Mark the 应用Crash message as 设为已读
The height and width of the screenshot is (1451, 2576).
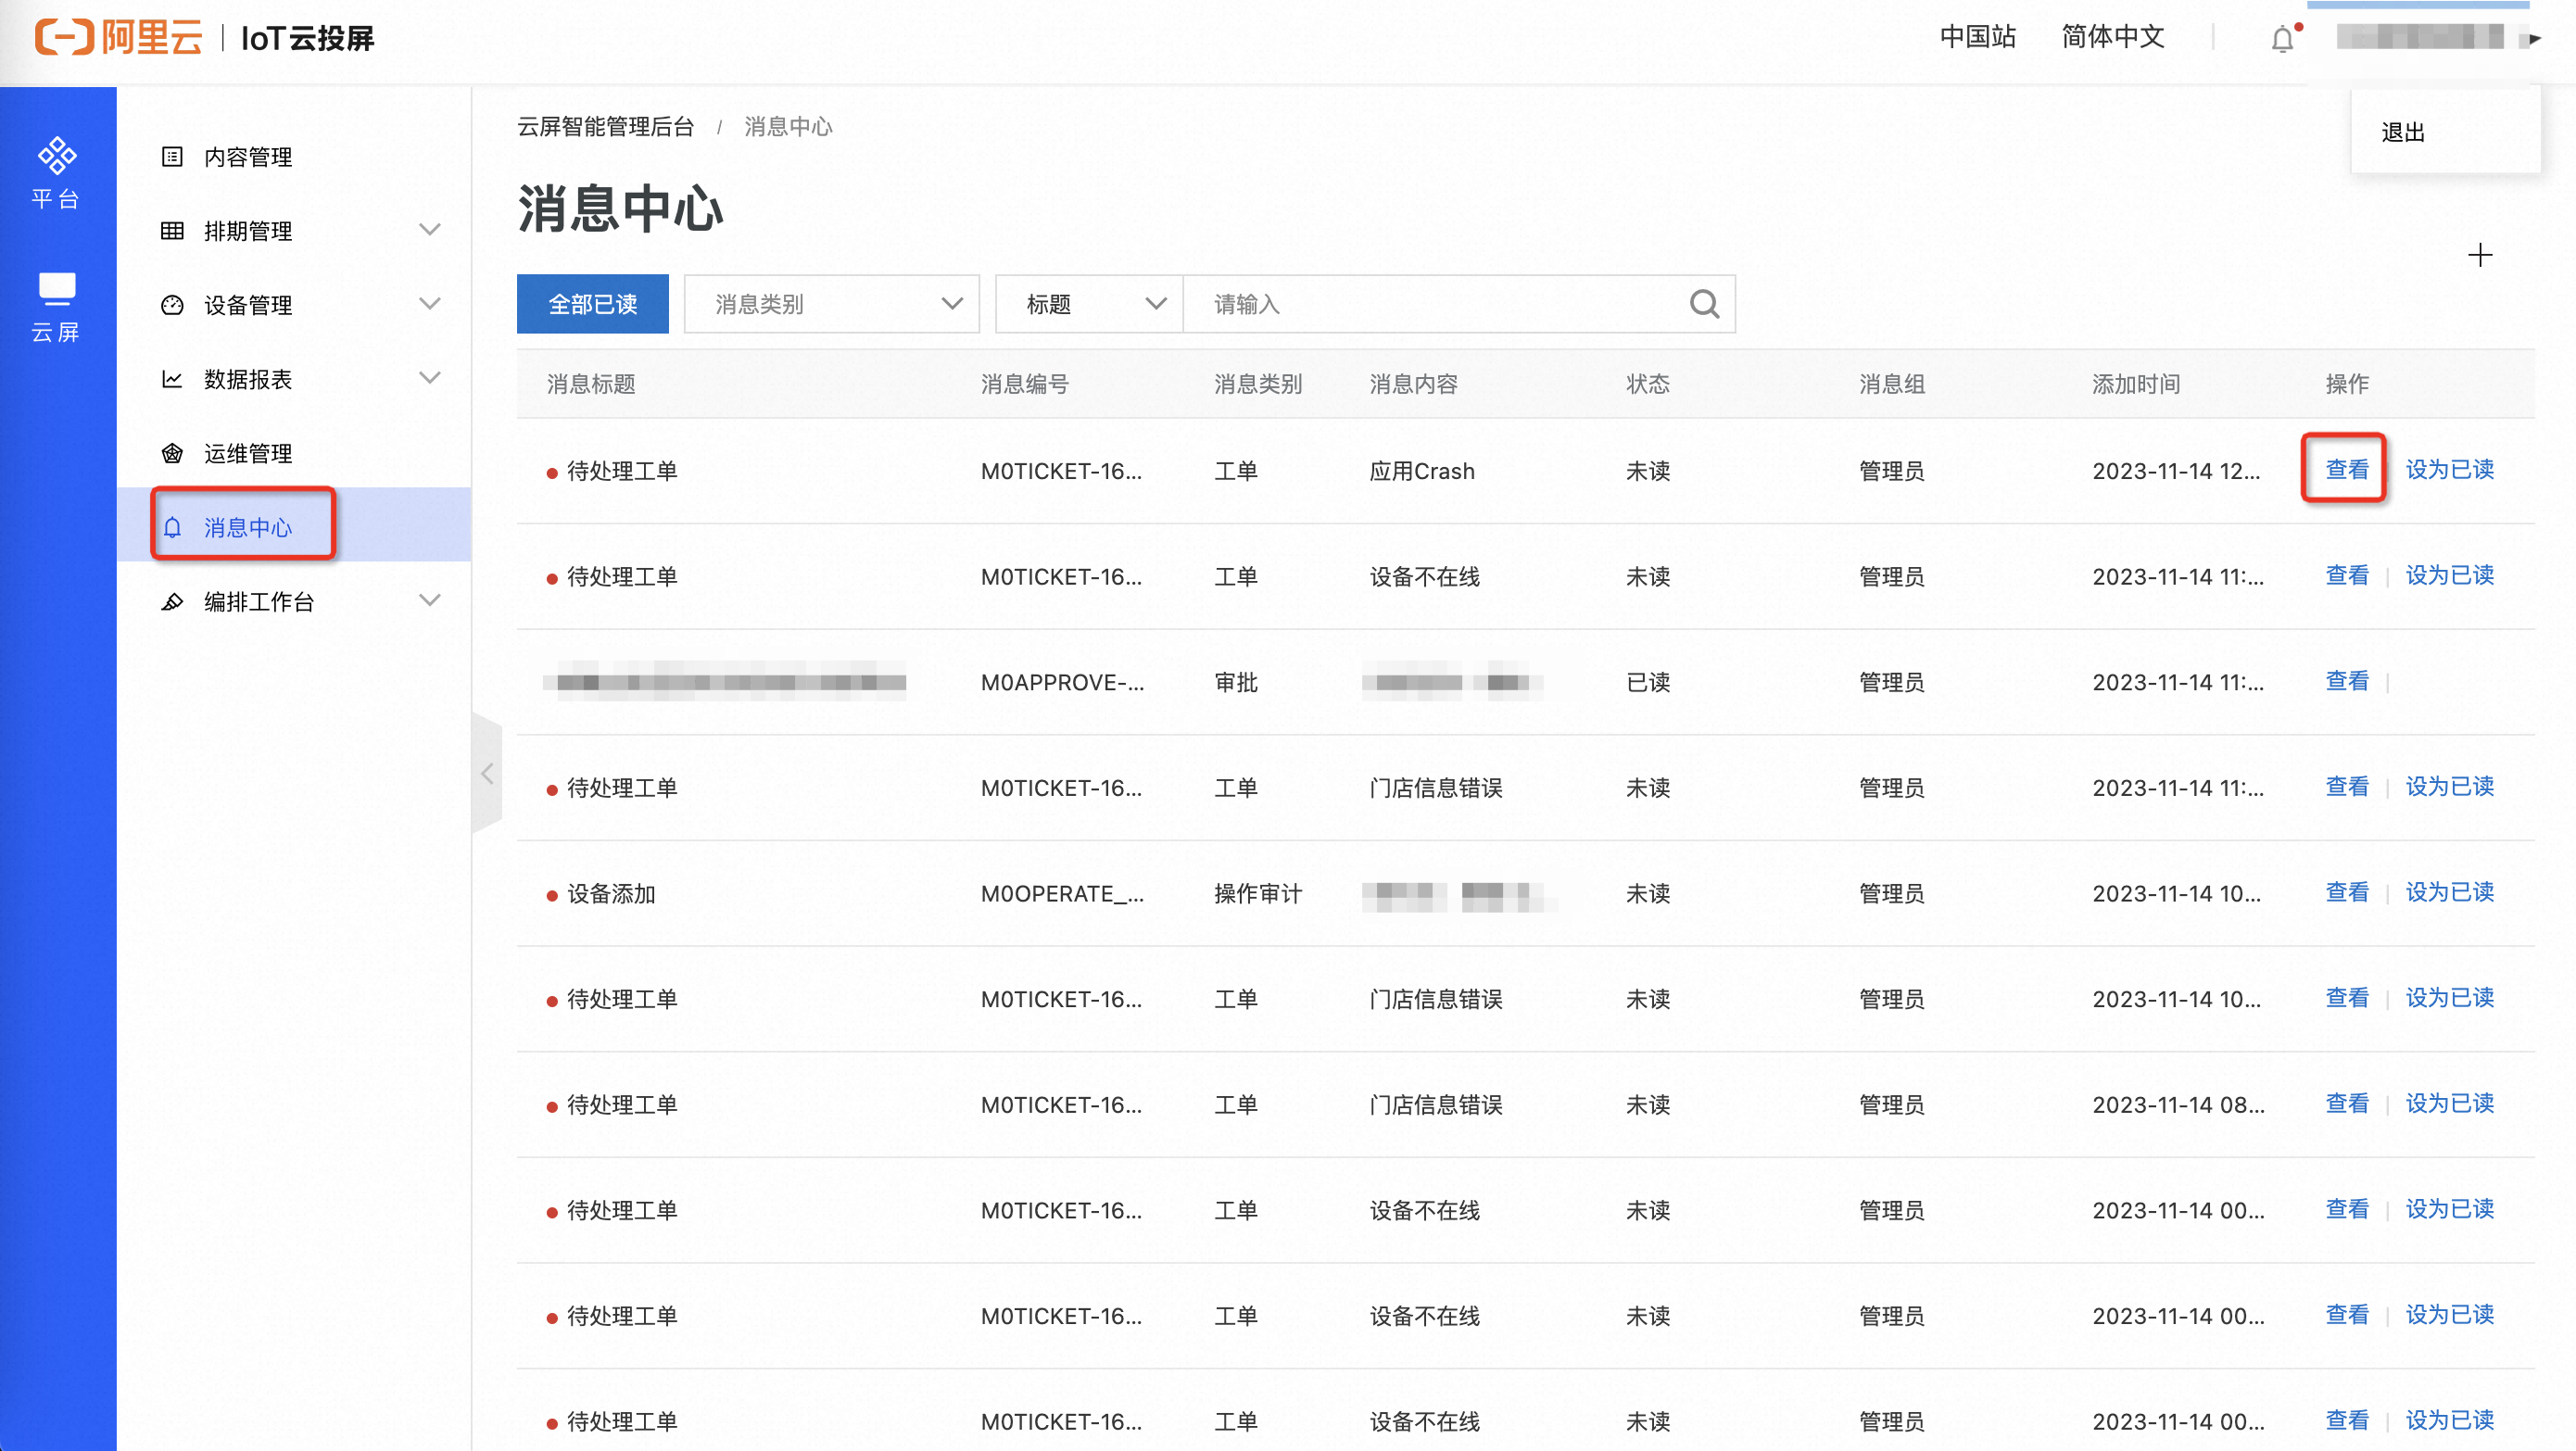click(2449, 469)
